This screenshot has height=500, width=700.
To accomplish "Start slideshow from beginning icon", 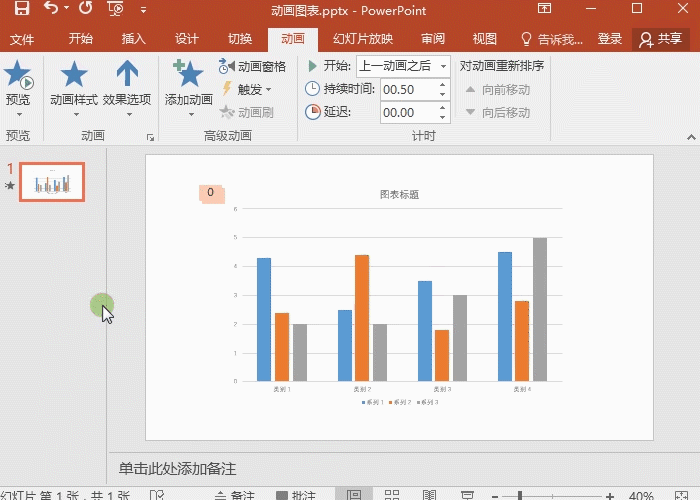I will [x=115, y=8].
